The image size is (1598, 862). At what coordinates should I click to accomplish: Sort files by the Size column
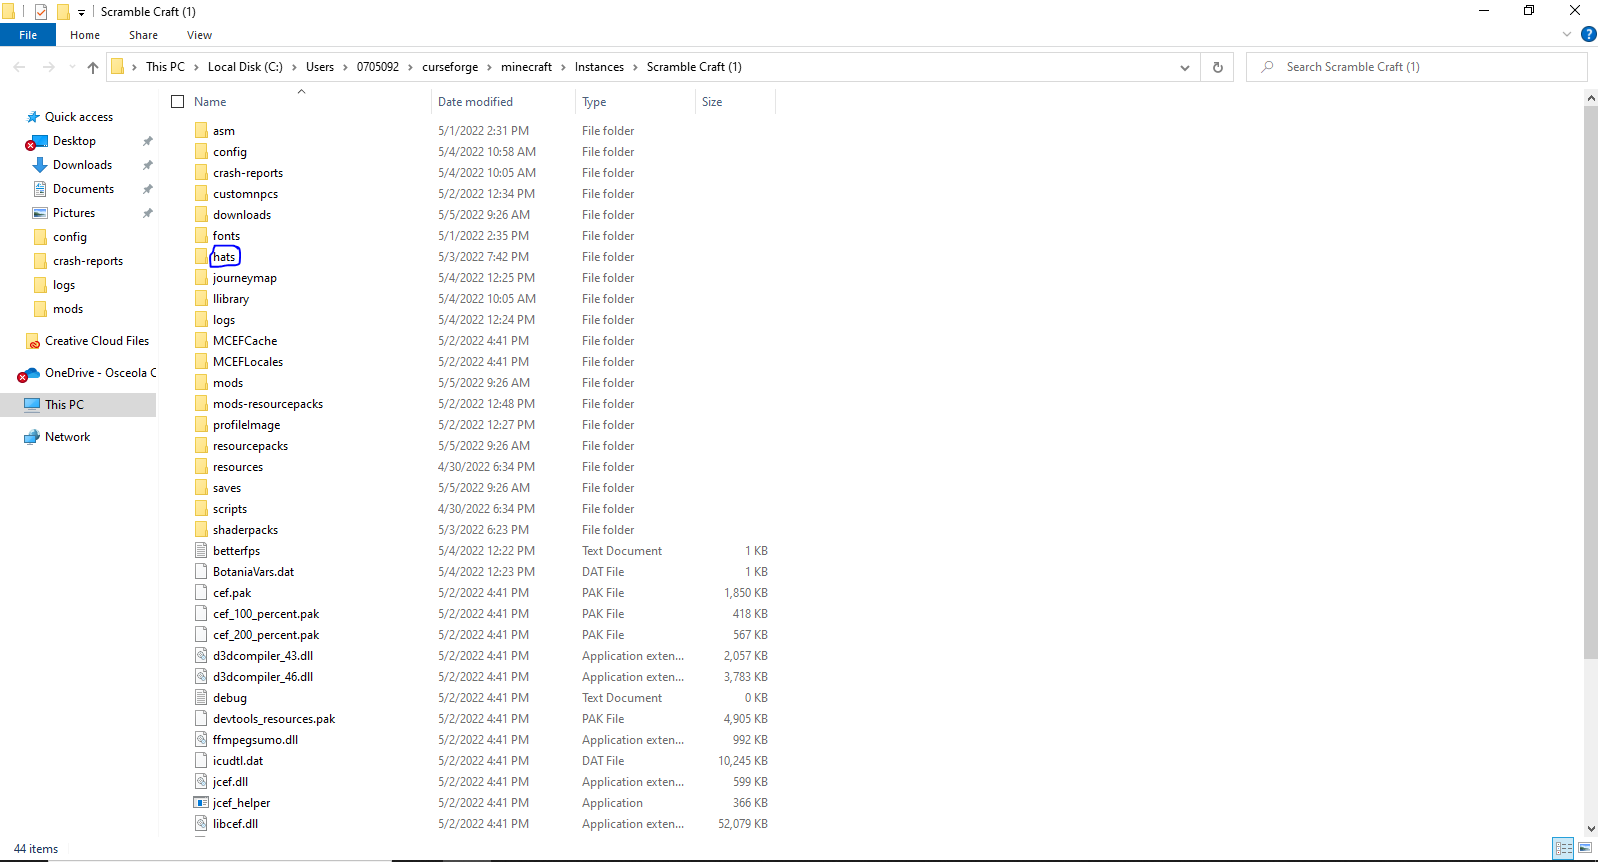(x=712, y=102)
